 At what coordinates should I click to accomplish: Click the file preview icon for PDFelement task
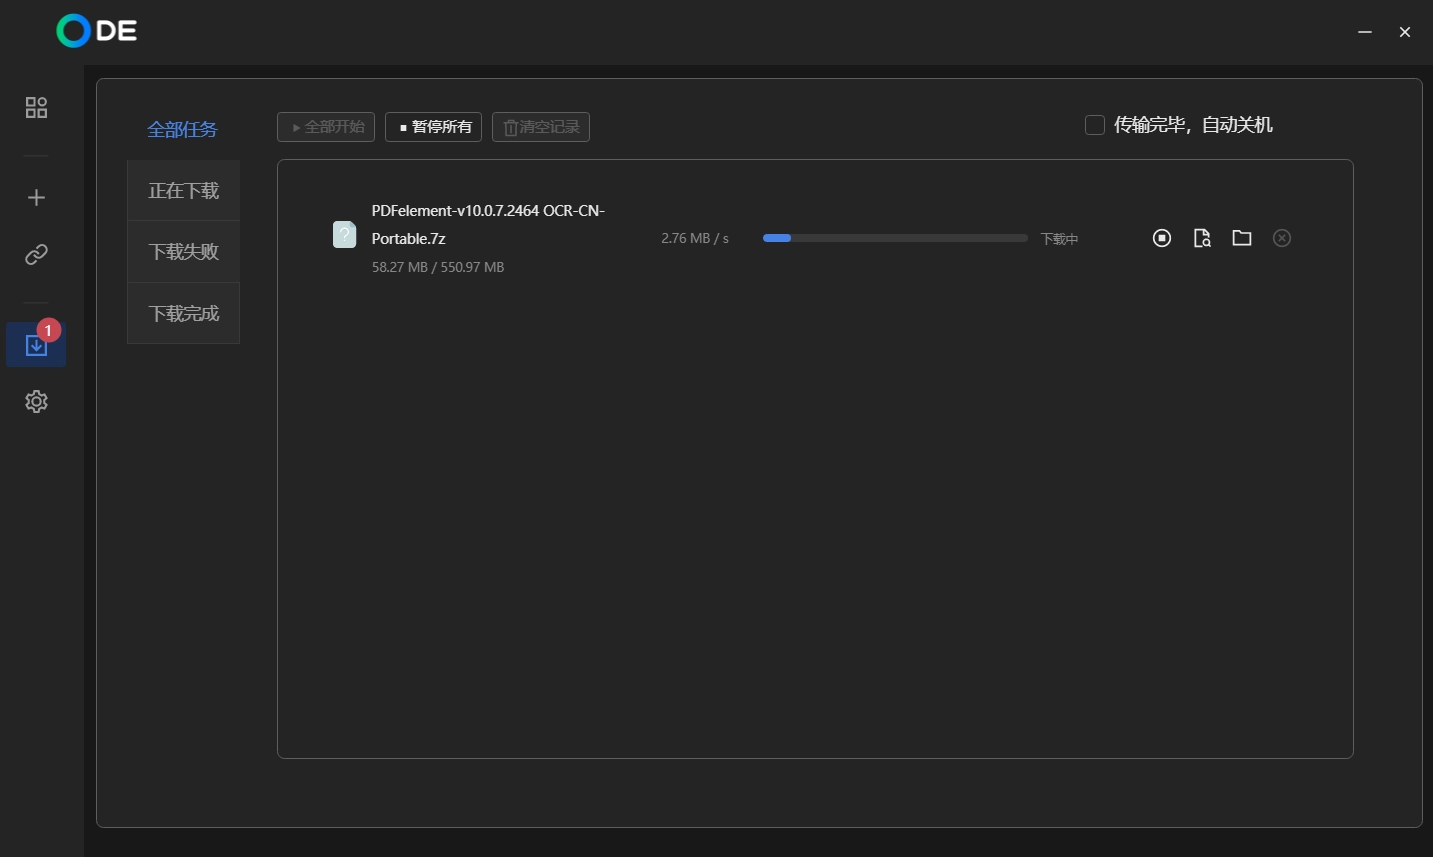[1202, 238]
